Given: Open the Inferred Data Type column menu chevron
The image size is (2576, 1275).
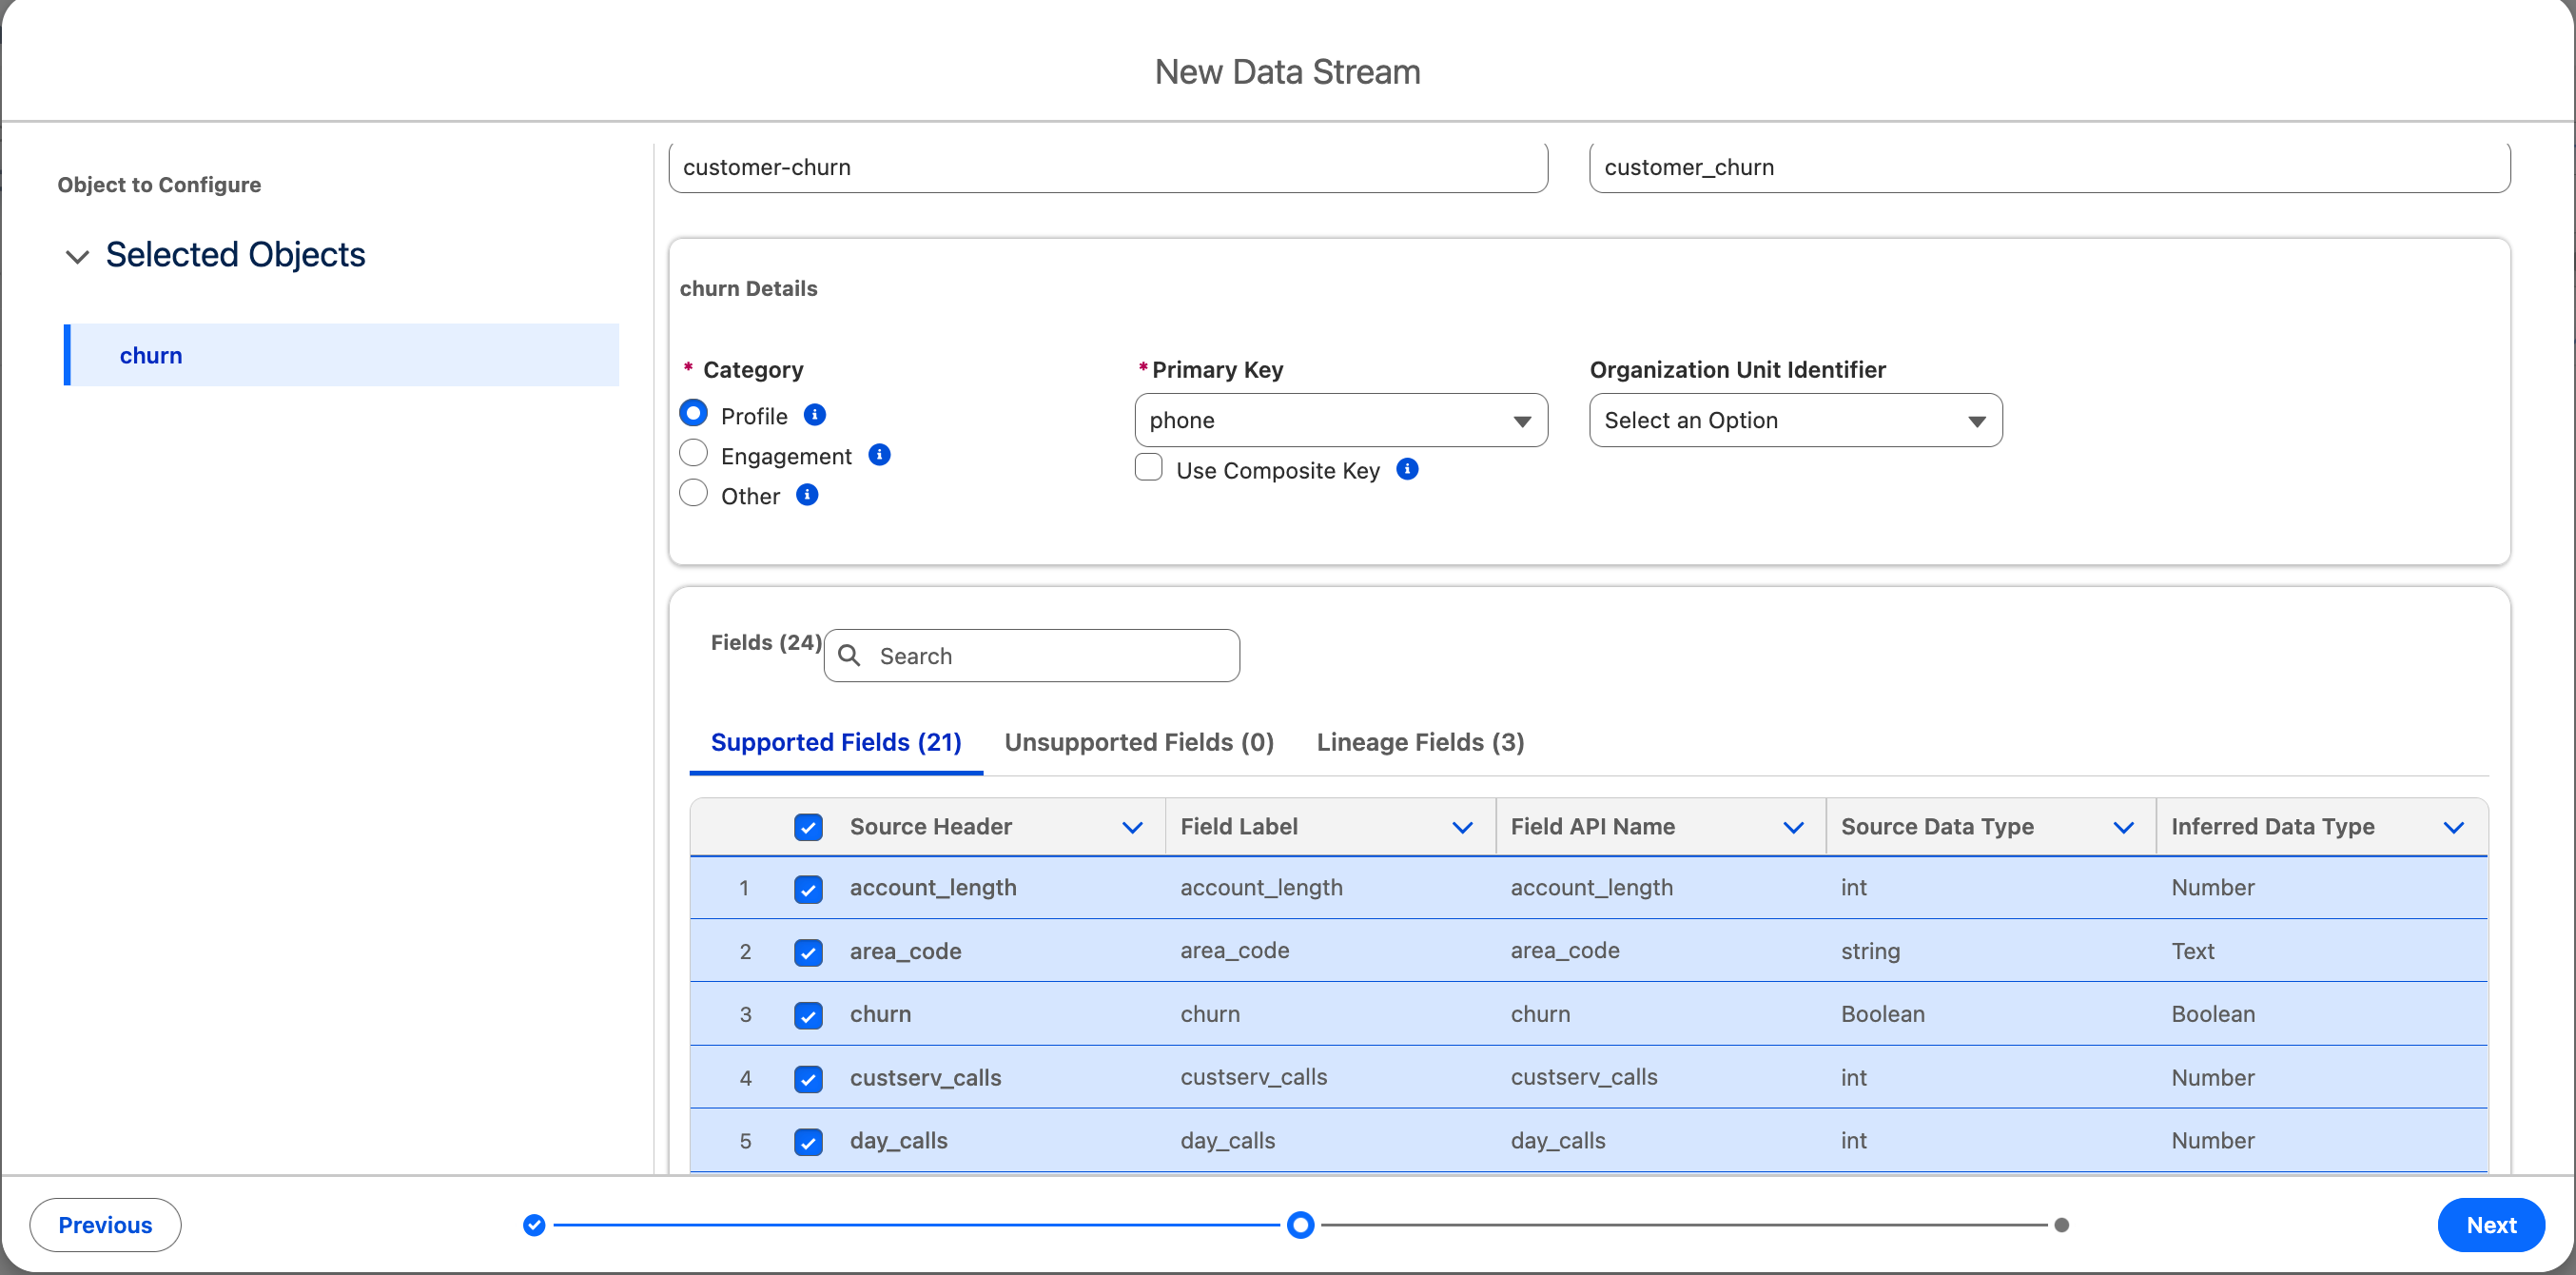Looking at the screenshot, I should [x=2453, y=828].
